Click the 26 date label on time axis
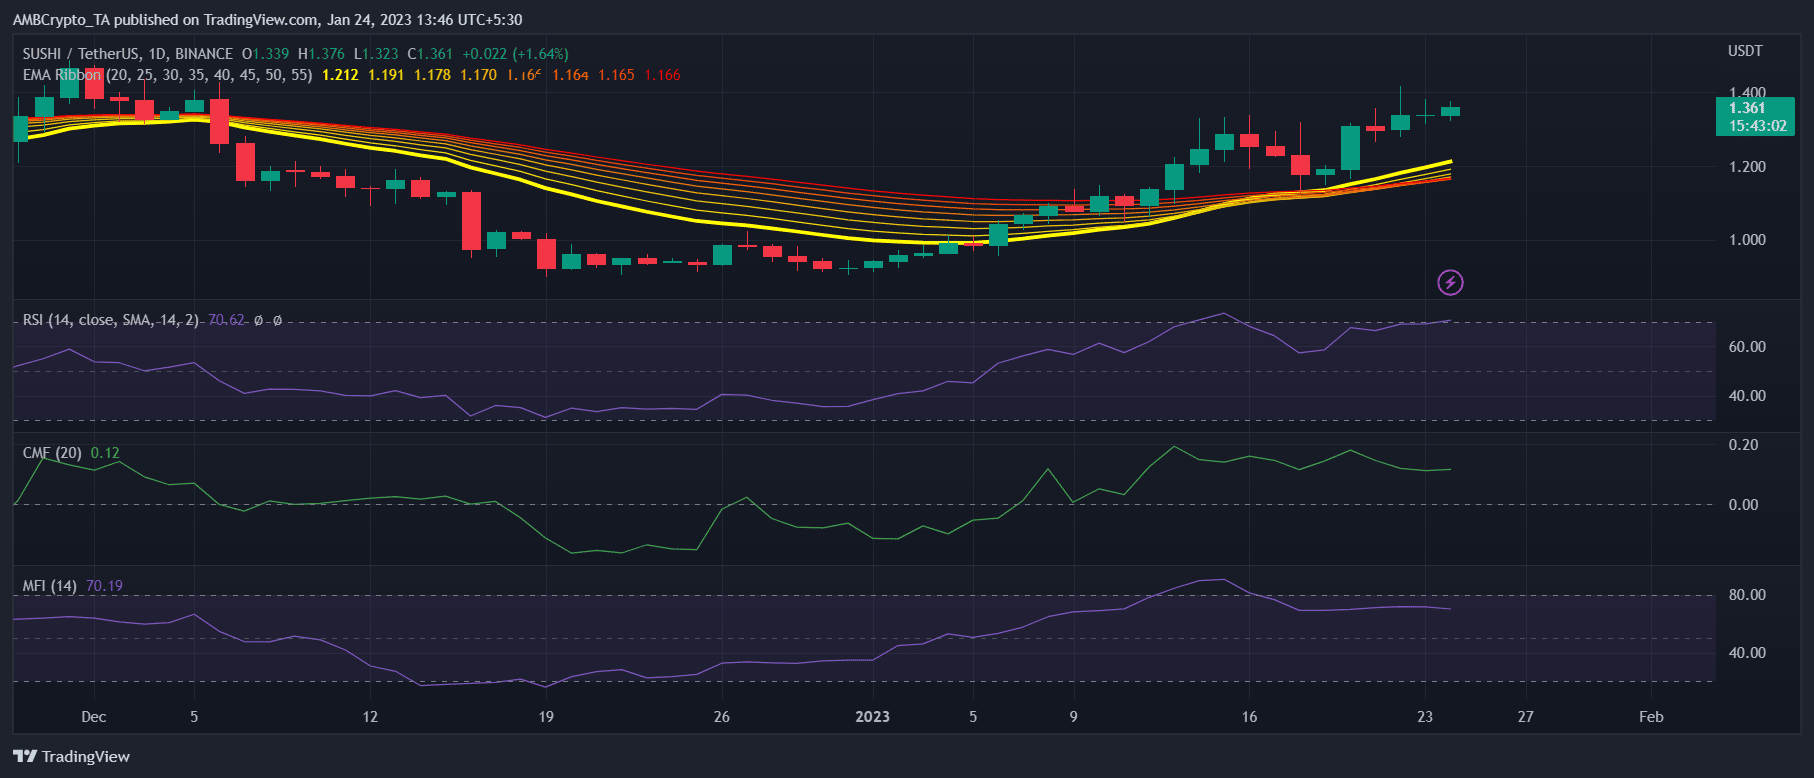 pos(722,717)
